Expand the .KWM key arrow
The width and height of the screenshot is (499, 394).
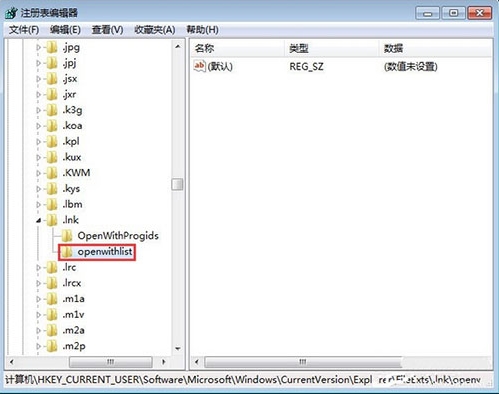click(38, 173)
